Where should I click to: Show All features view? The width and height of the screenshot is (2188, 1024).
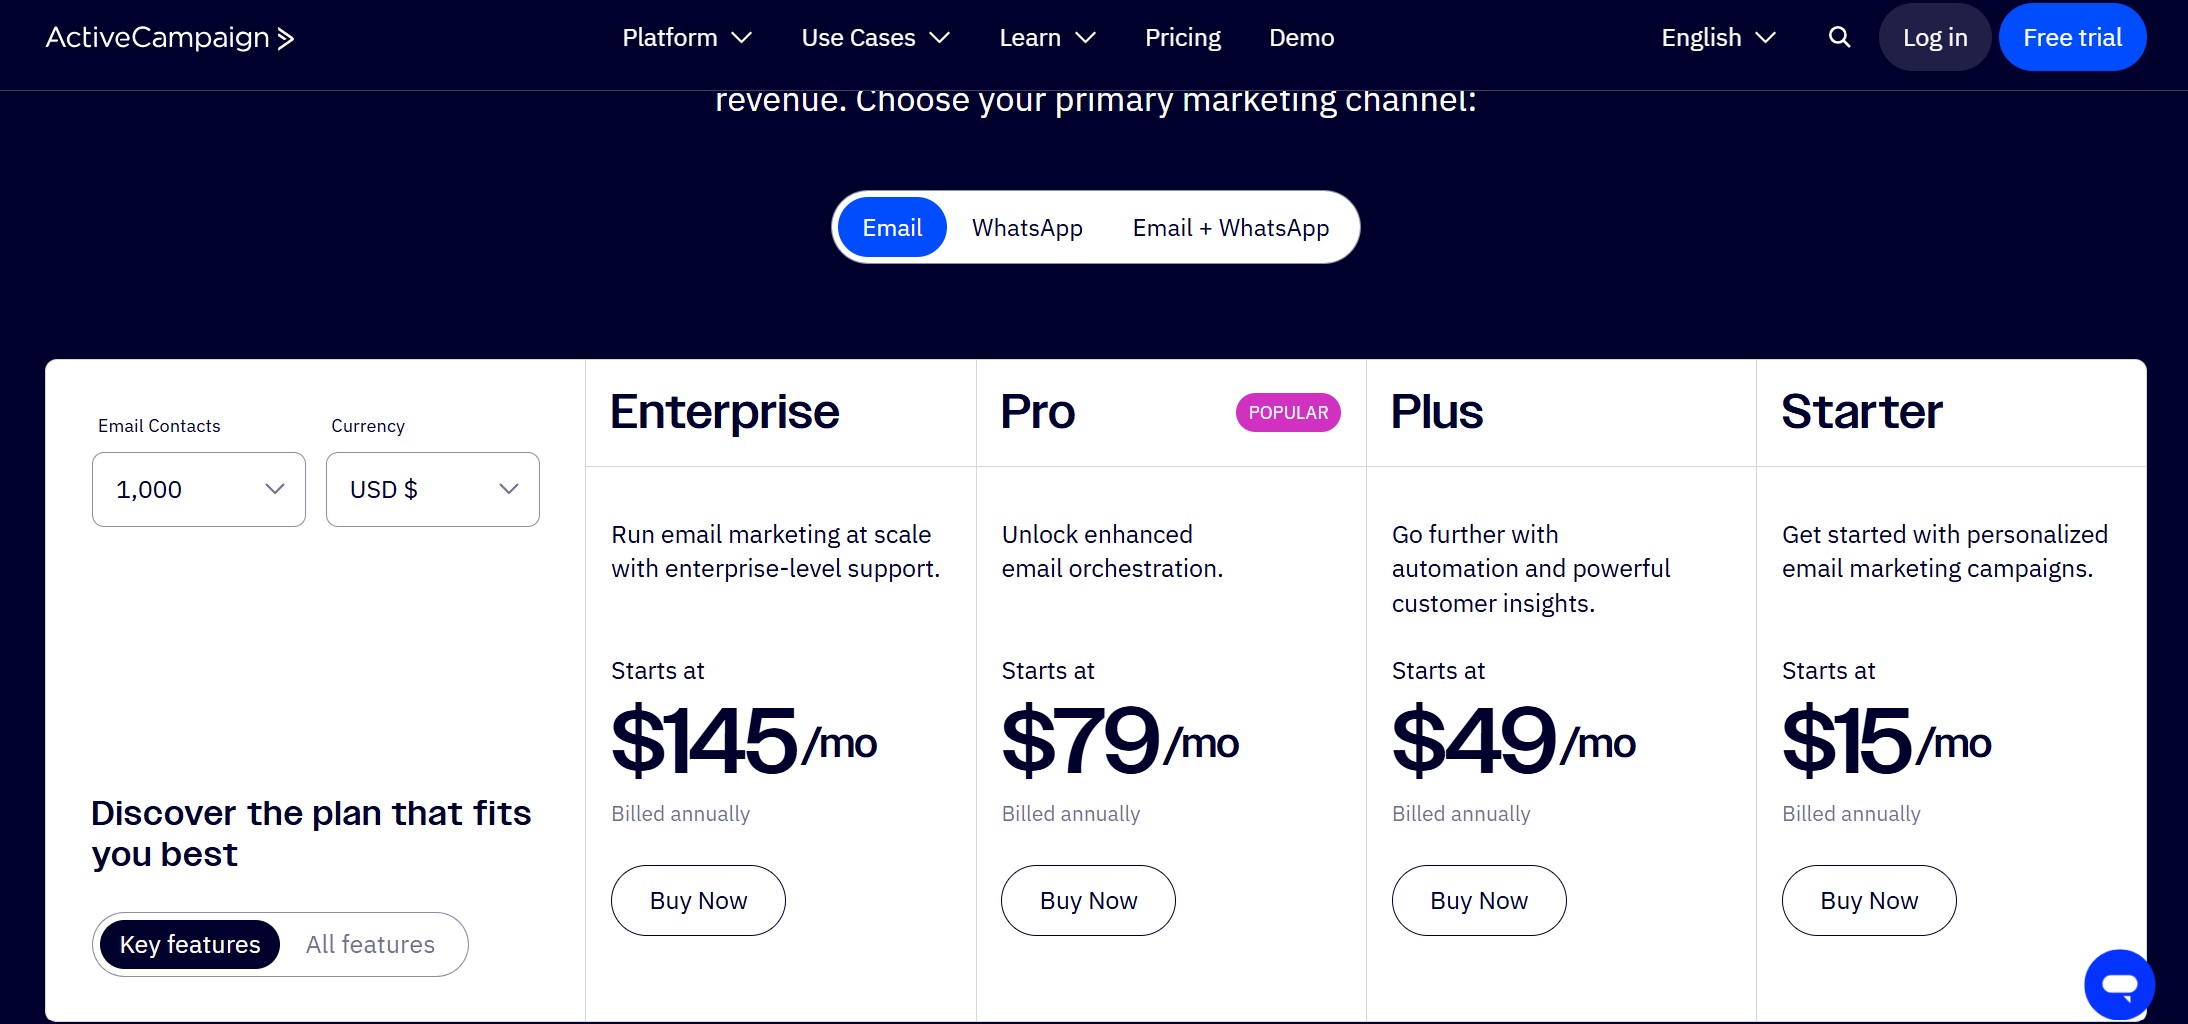tap(370, 945)
